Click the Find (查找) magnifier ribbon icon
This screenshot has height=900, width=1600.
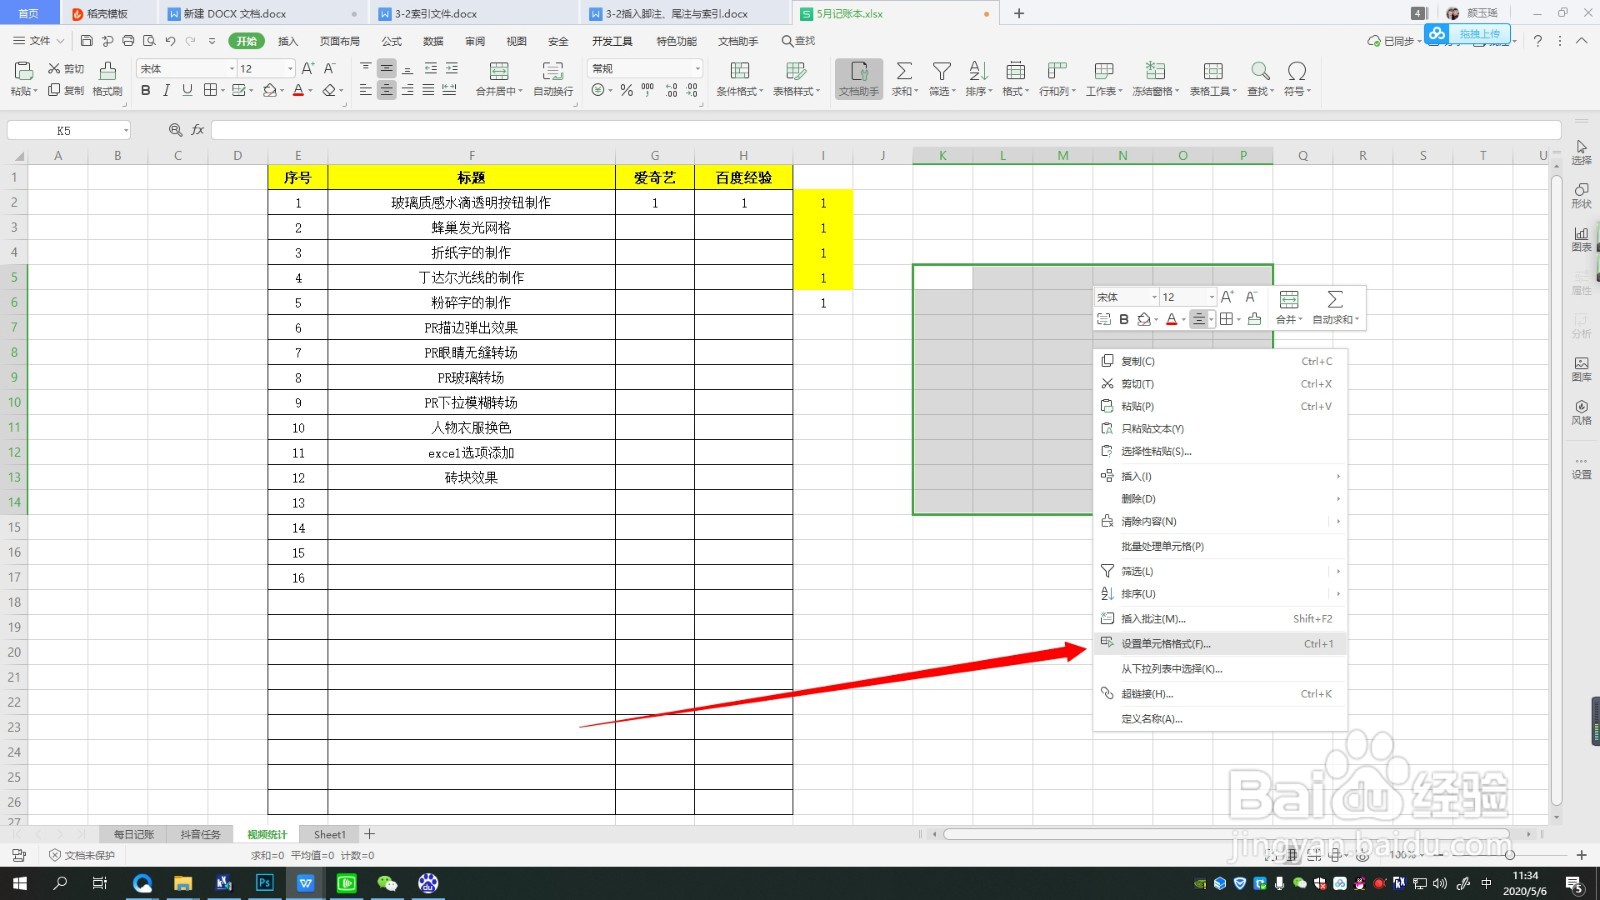(1260, 71)
